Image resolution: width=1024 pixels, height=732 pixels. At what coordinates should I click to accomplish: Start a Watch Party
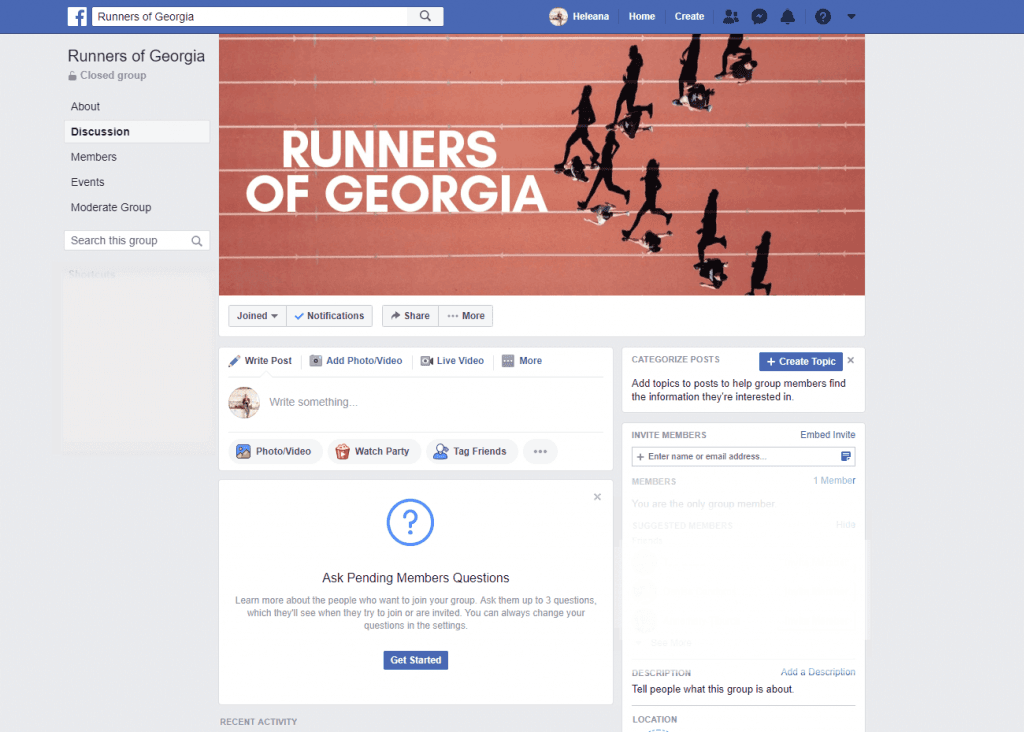pyautogui.click(x=374, y=451)
